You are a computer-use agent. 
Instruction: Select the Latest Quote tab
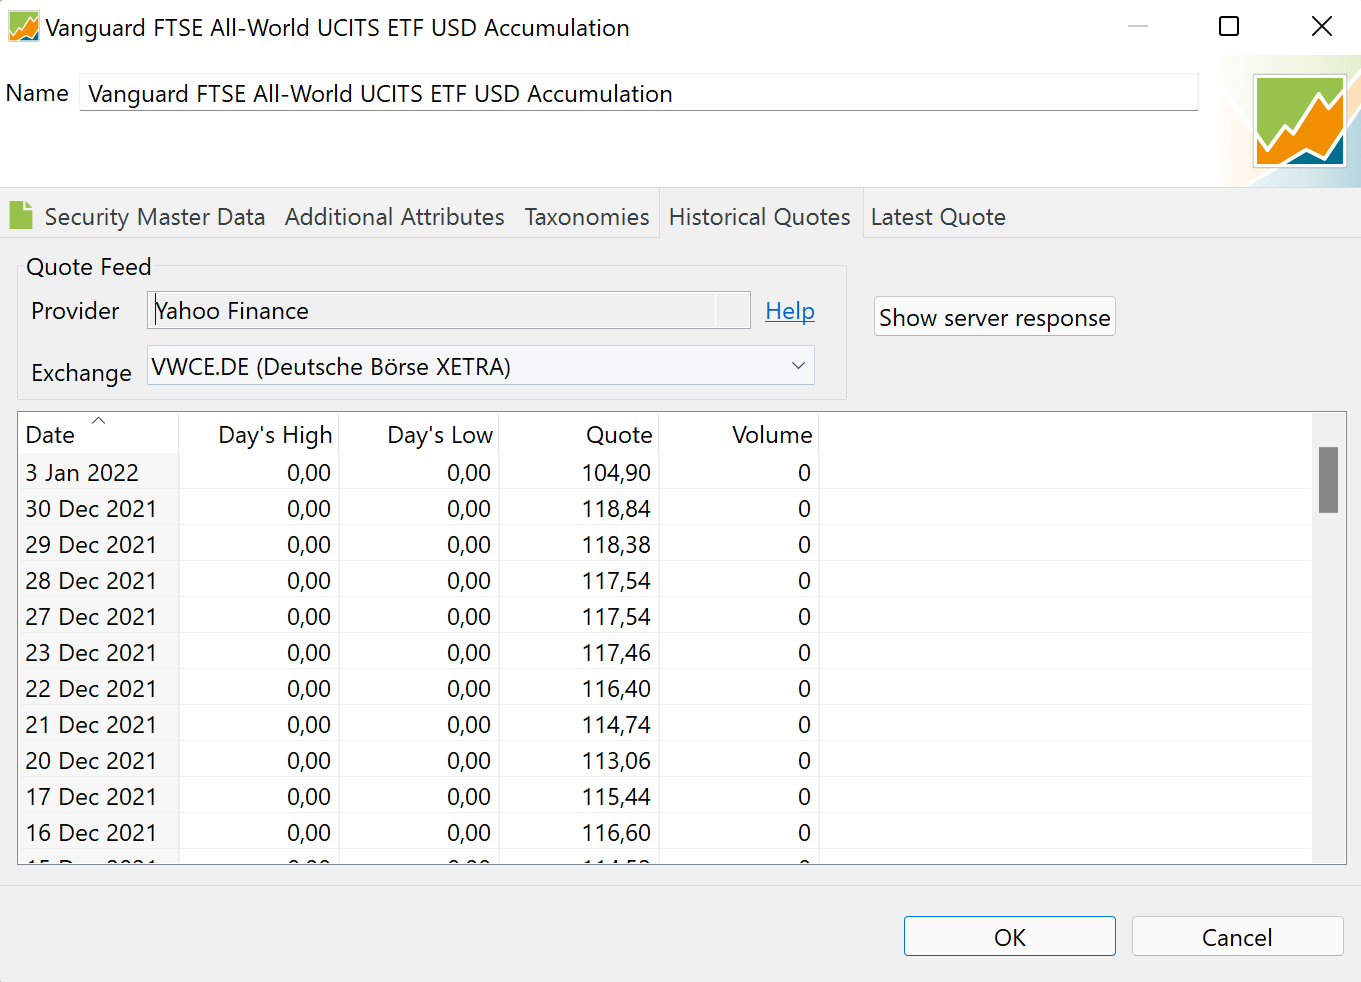[937, 217]
